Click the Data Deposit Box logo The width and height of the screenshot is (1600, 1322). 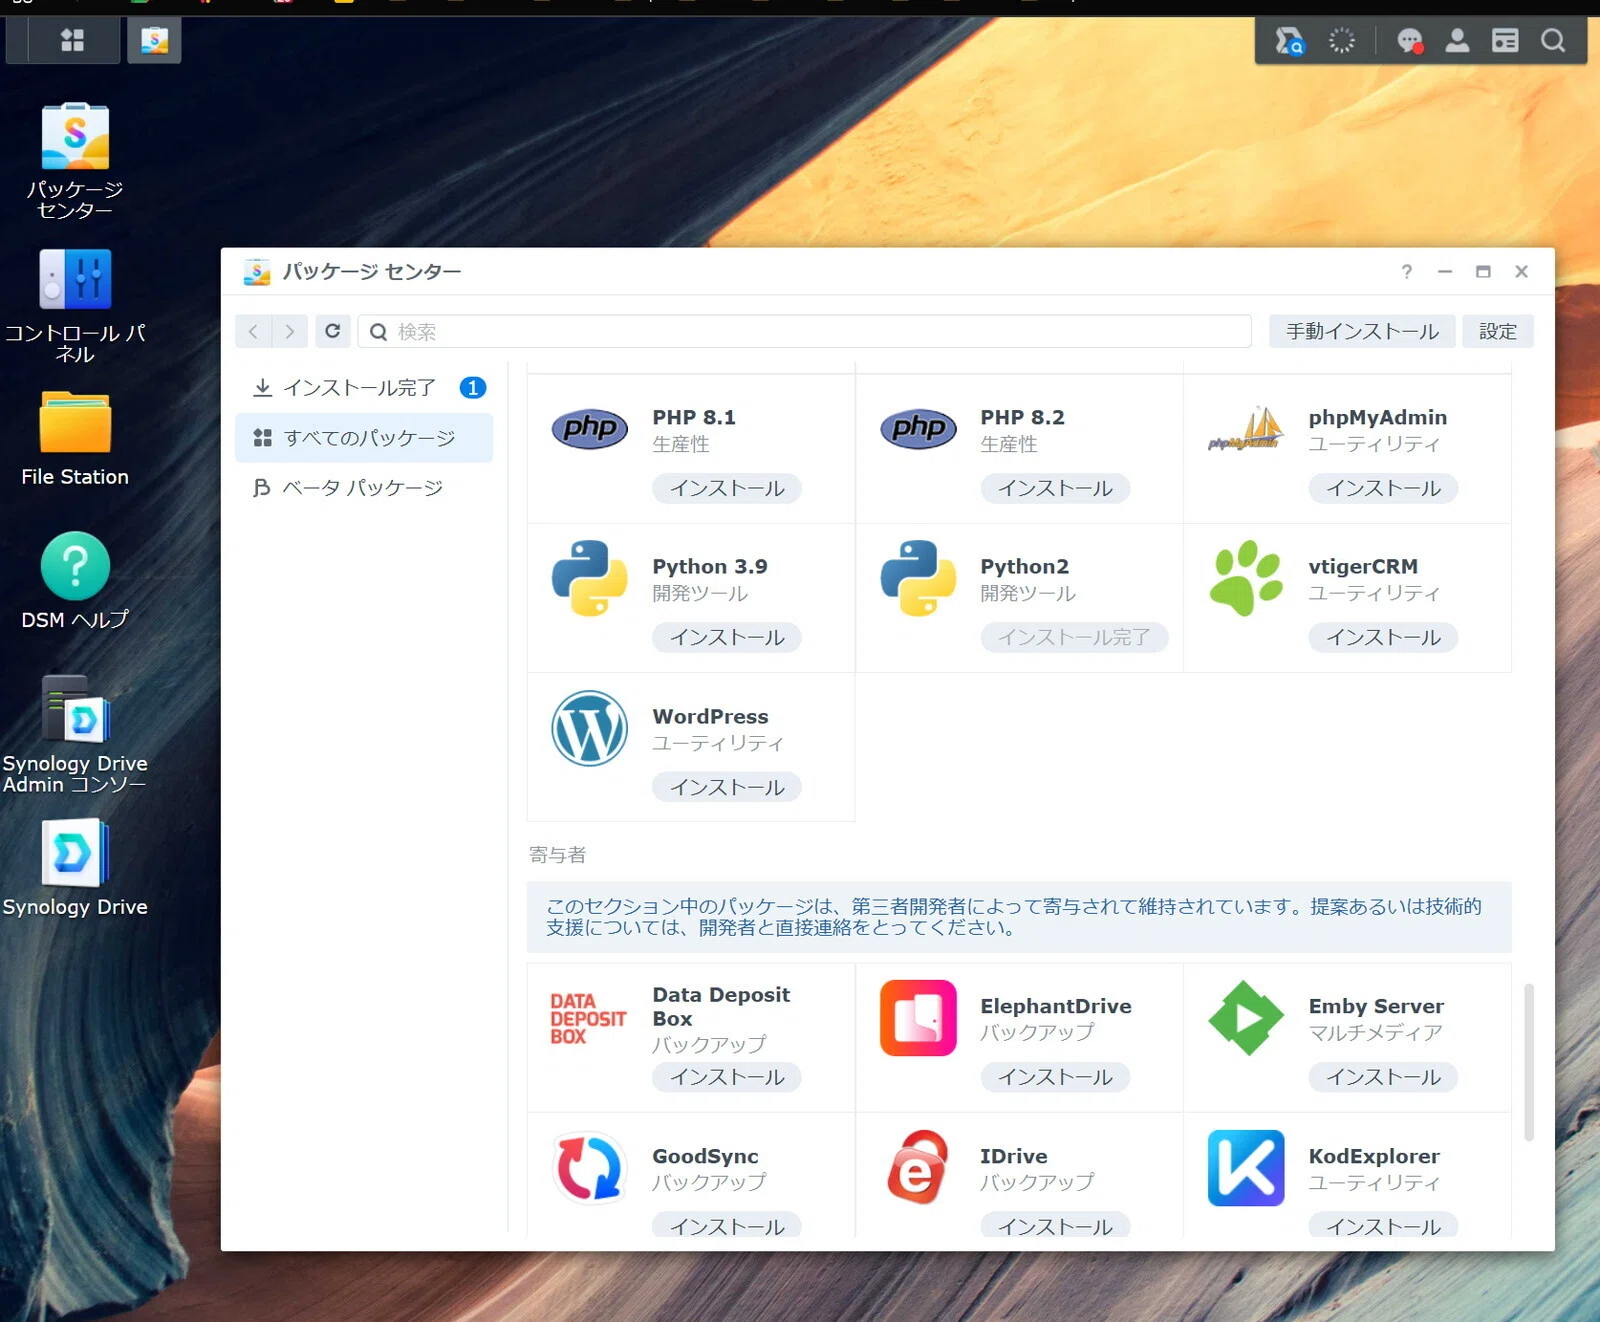[588, 1018]
